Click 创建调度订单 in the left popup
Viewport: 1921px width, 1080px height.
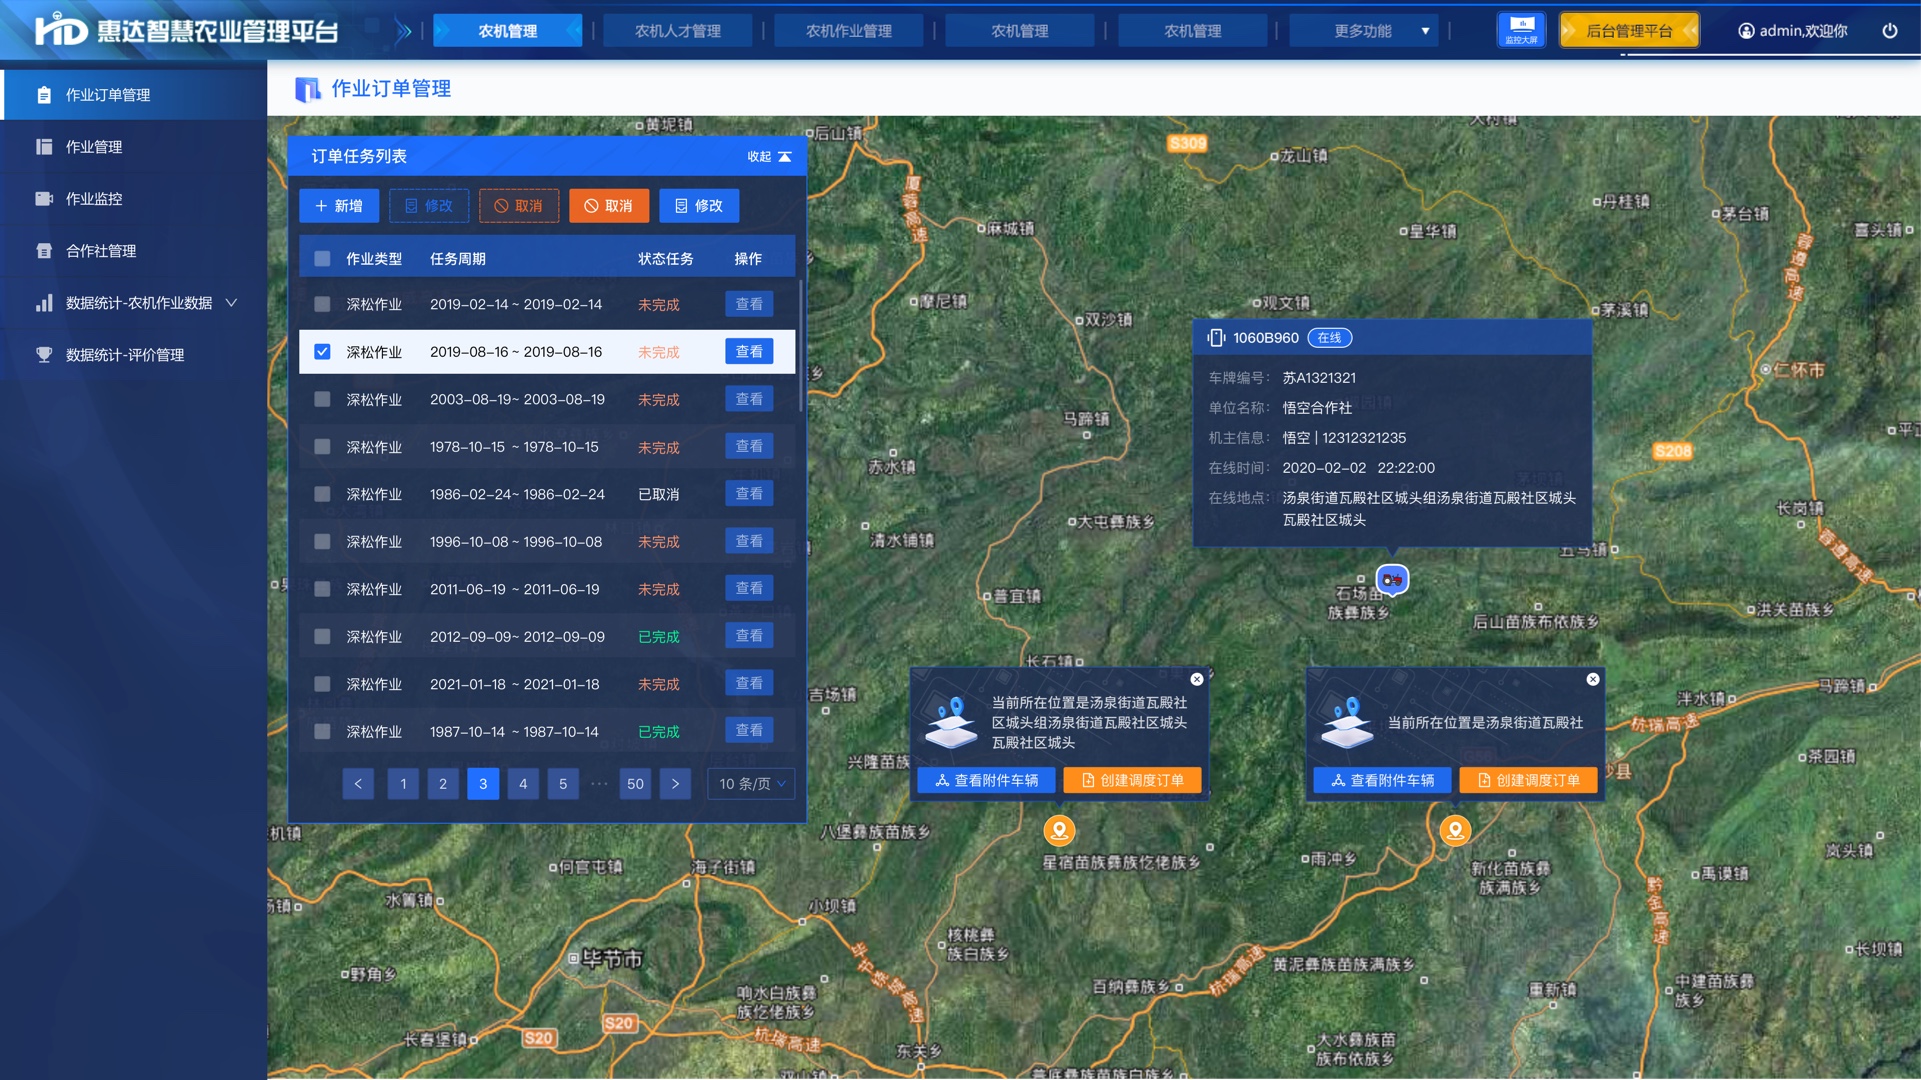(x=1133, y=780)
